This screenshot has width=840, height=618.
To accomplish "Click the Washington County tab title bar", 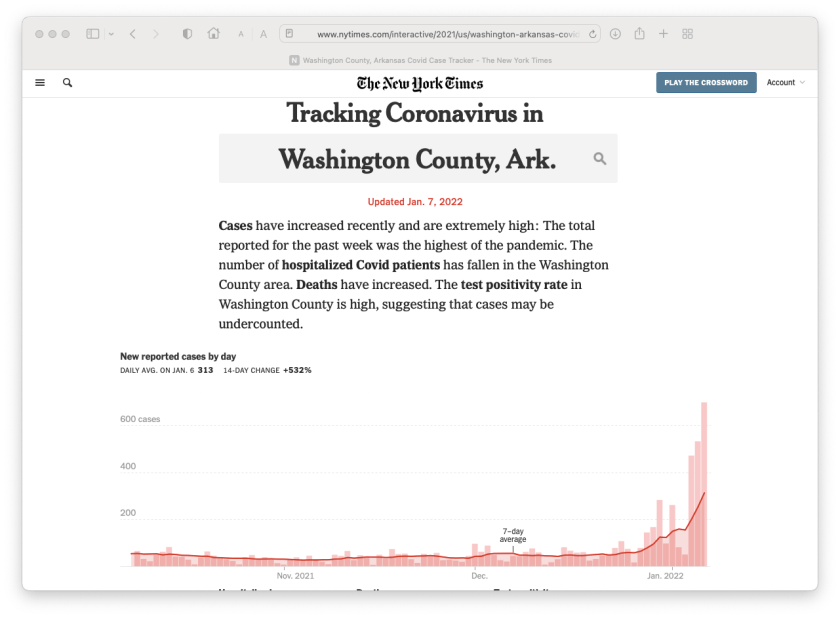I will 420,59.
